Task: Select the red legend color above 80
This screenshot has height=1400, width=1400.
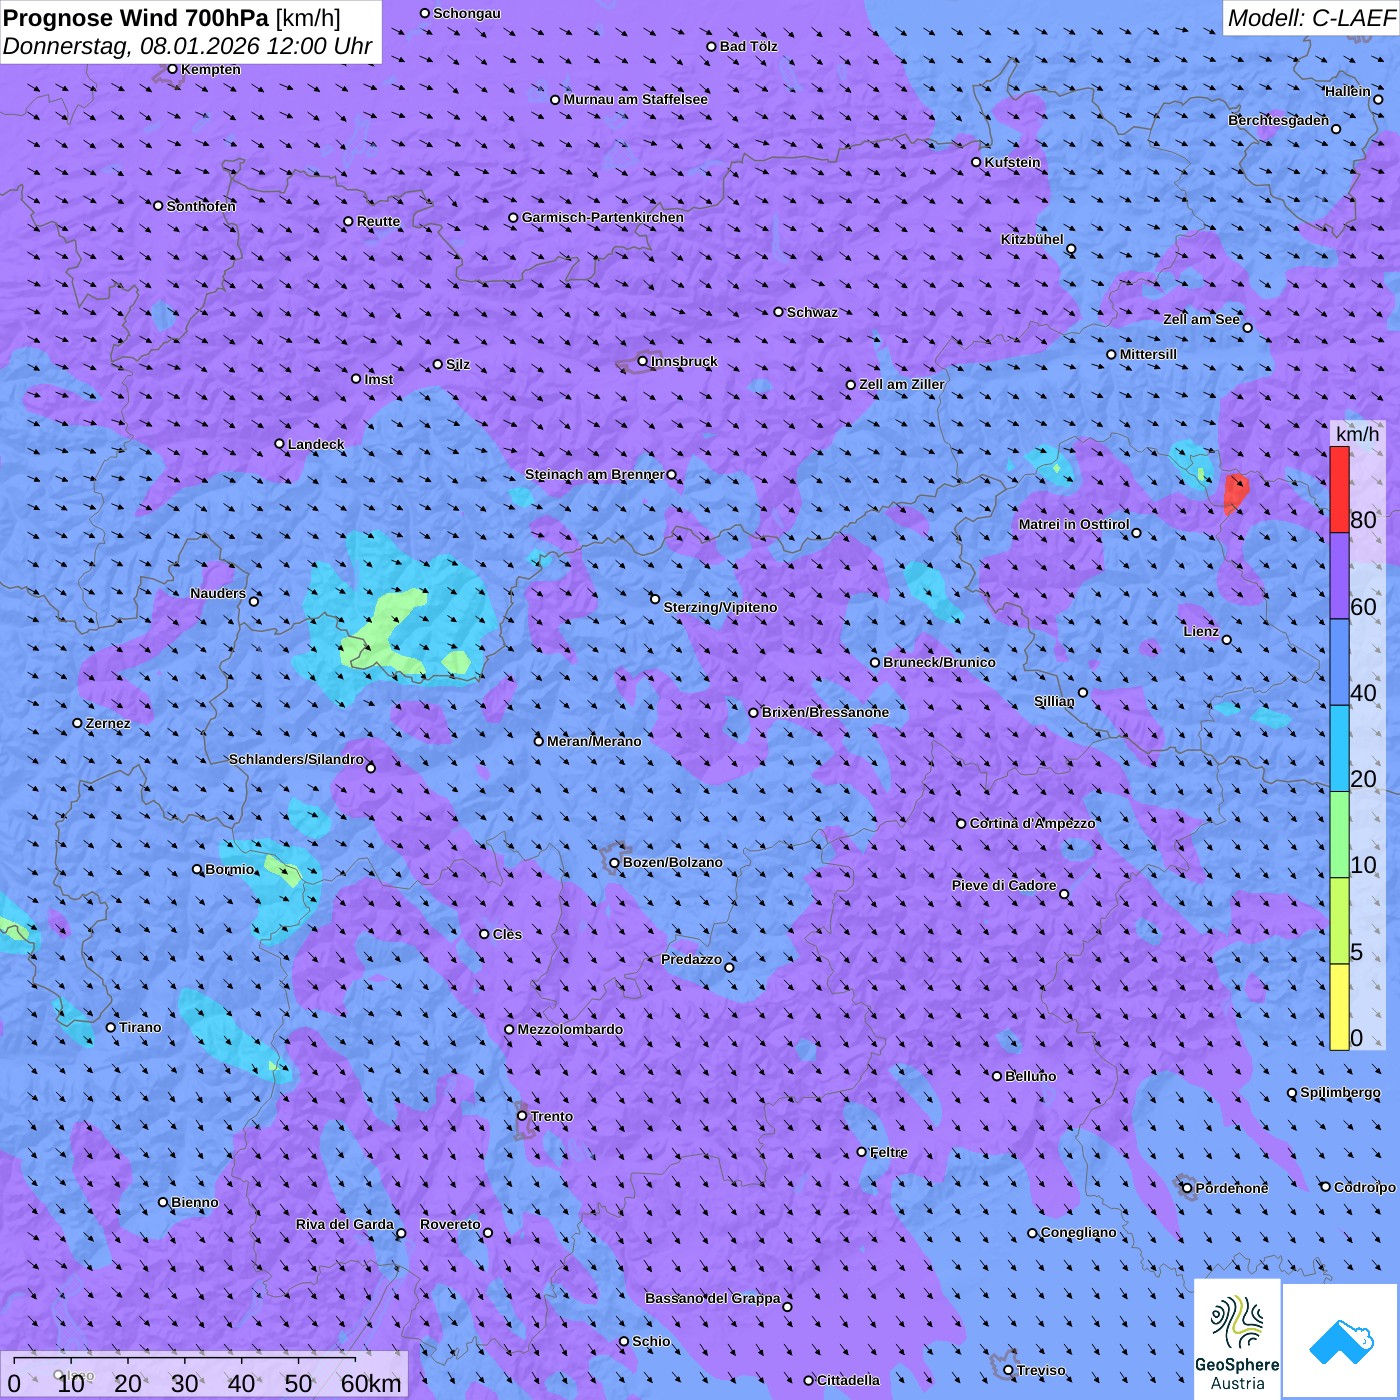Action: [x=1339, y=490]
